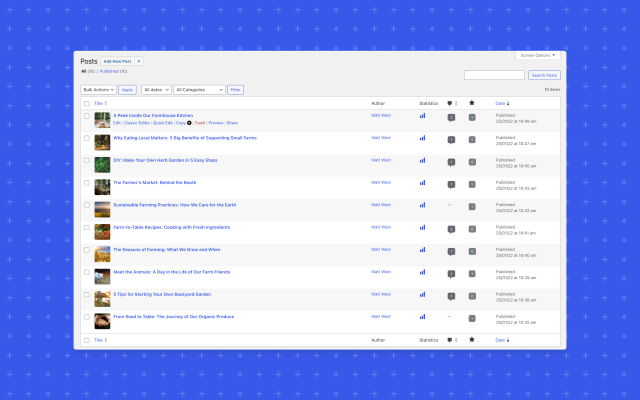Sort by the comments column icon
This screenshot has height=400, width=640.
coord(450,103)
